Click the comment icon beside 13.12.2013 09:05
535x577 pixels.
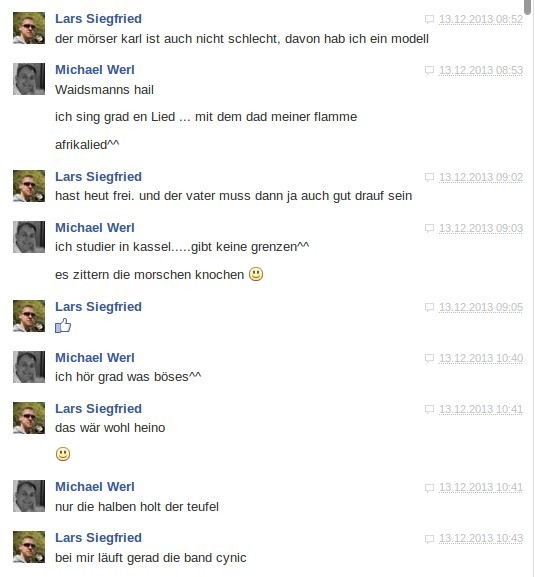(429, 307)
